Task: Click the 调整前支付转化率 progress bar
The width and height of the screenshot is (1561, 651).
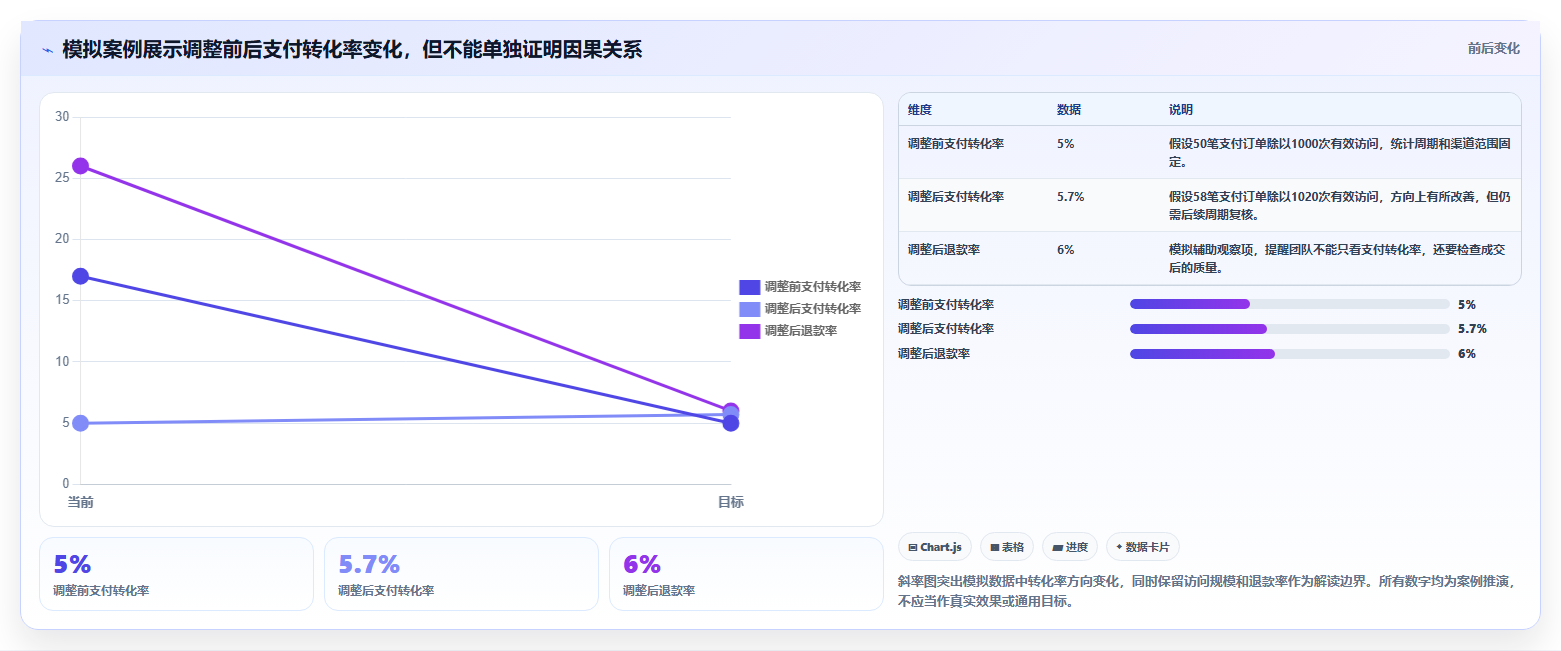Action: [1289, 304]
